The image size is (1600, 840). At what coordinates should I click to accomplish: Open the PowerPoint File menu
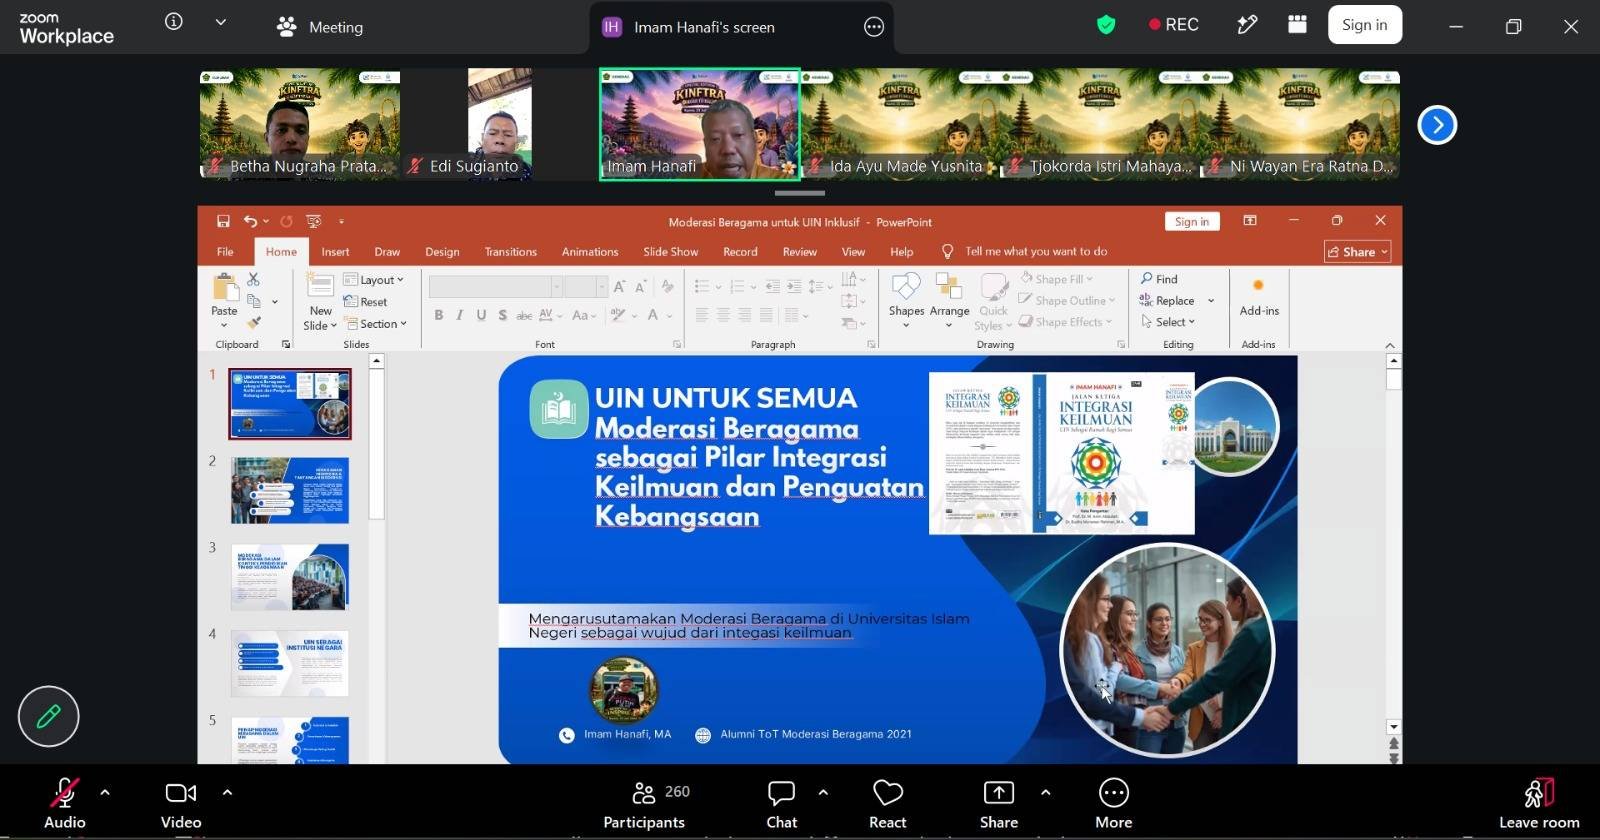(225, 252)
